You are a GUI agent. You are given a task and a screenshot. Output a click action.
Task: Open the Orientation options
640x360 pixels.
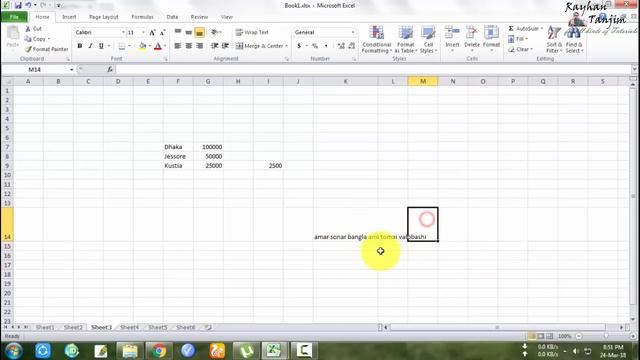(x=216, y=32)
